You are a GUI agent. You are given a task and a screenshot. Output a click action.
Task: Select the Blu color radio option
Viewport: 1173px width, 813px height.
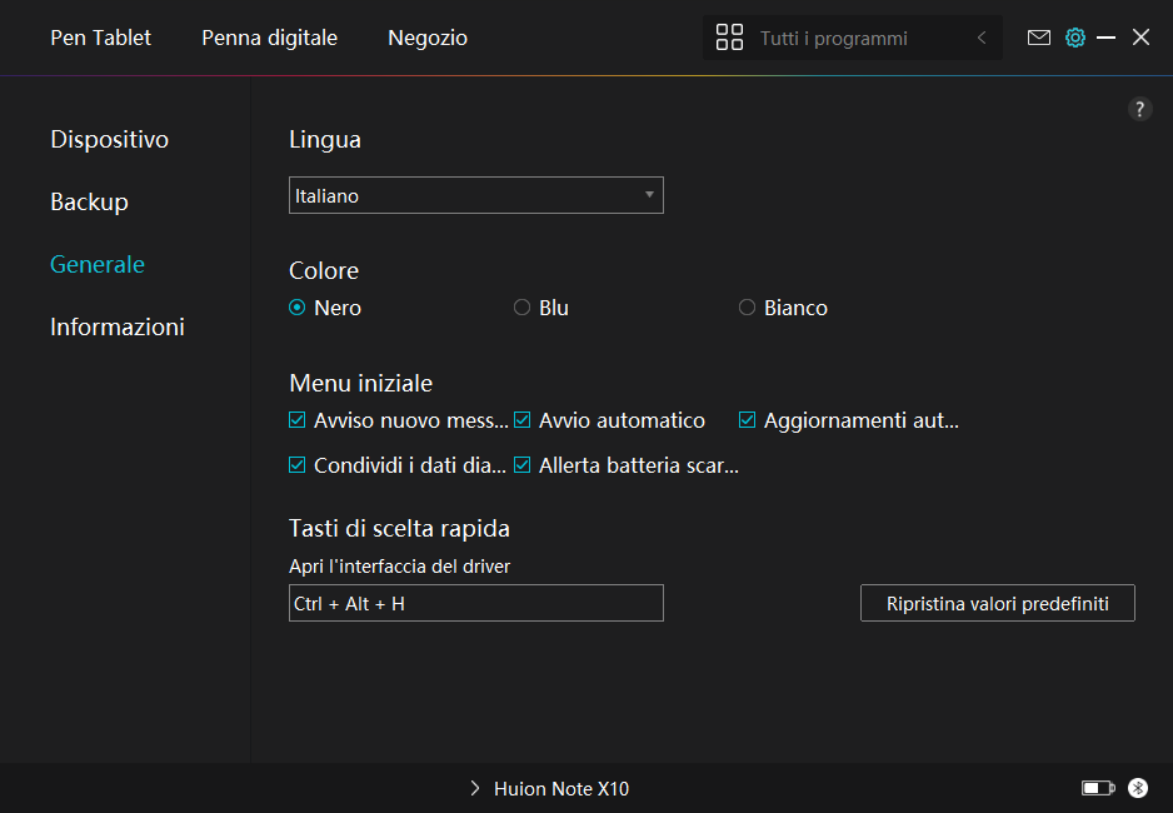[522, 308]
